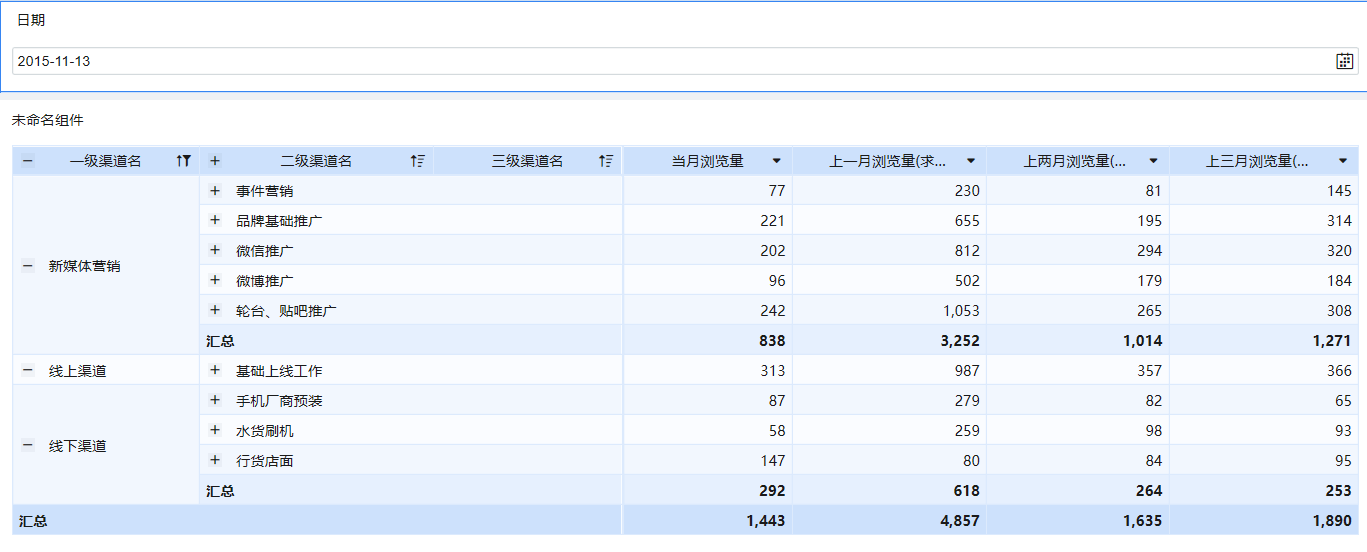Image resolution: width=1367 pixels, height=552 pixels.
Task: Click value 812 in 微信推广 row
Action: coord(967,251)
